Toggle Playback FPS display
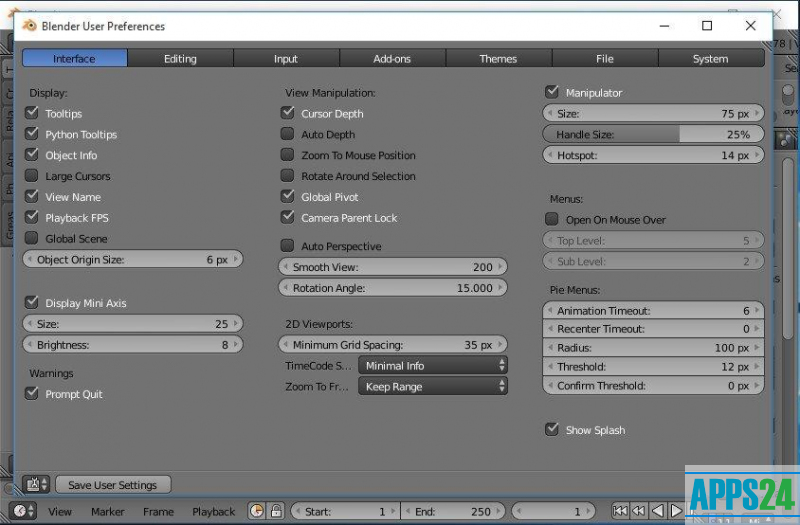 pyautogui.click(x=32, y=217)
